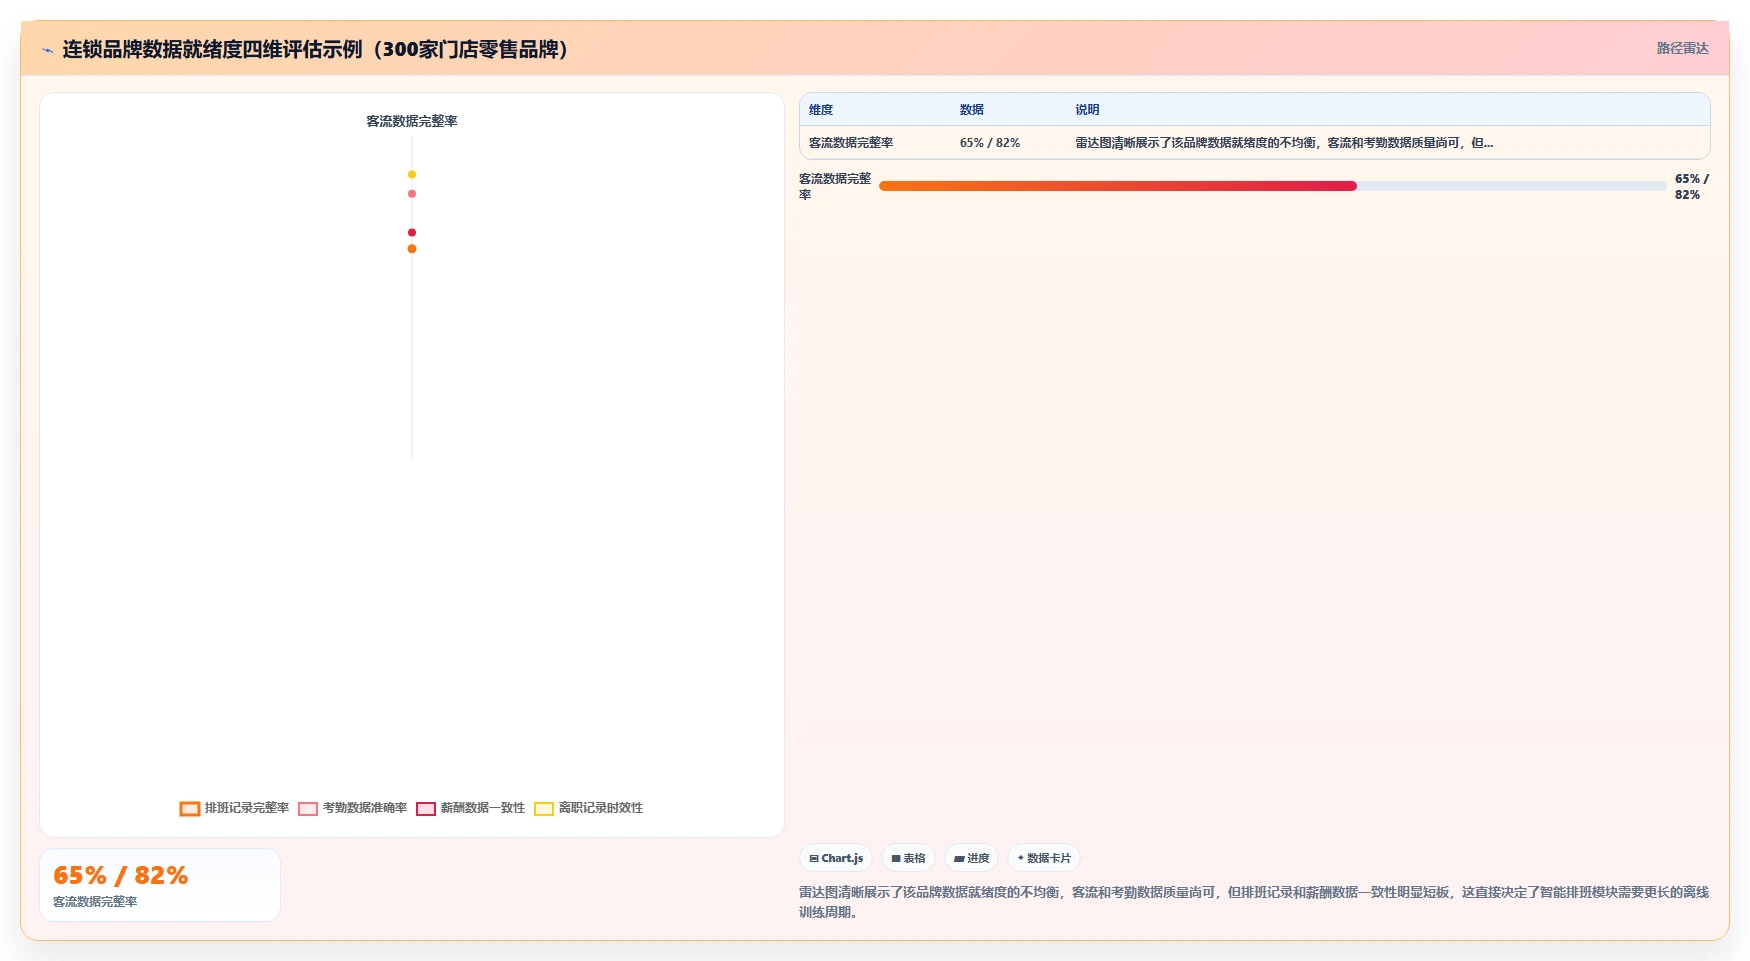Screen dimensions: 1750x961
Task: Click the crimson data point on radar chart
Action: [412, 233]
